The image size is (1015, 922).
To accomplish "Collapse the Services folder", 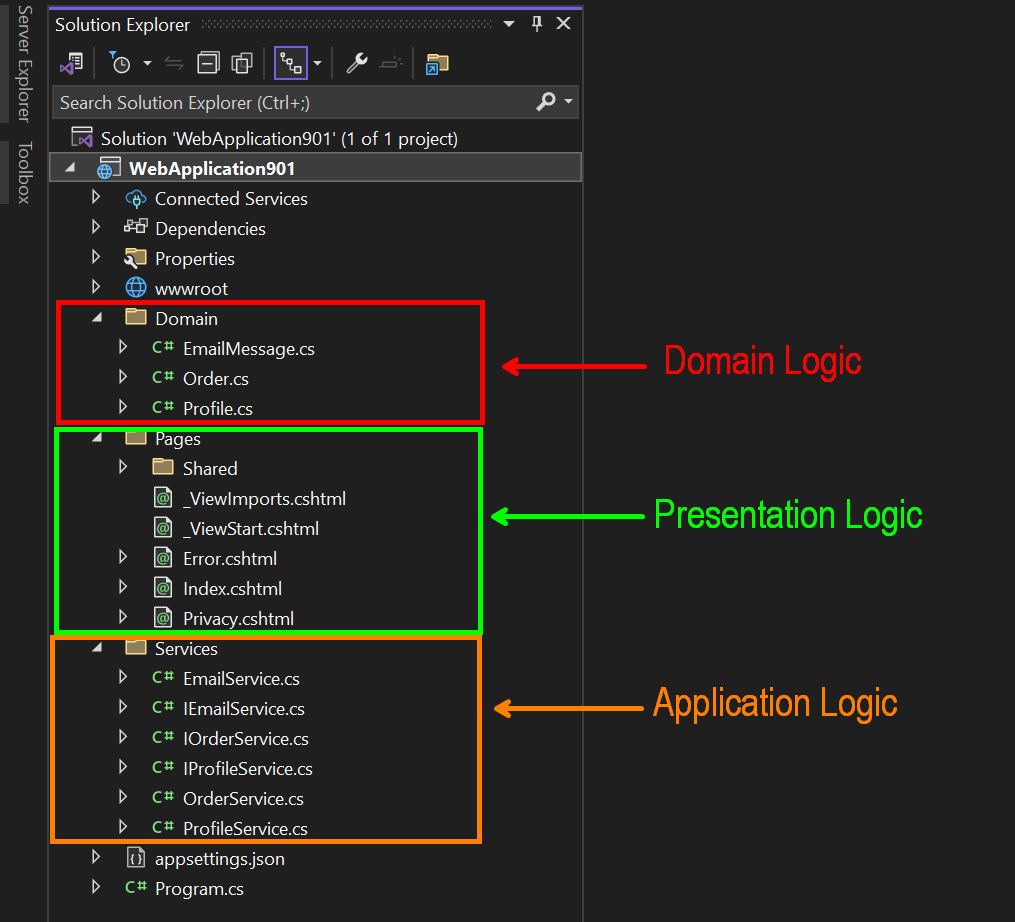I will pyautogui.click(x=97, y=647).
